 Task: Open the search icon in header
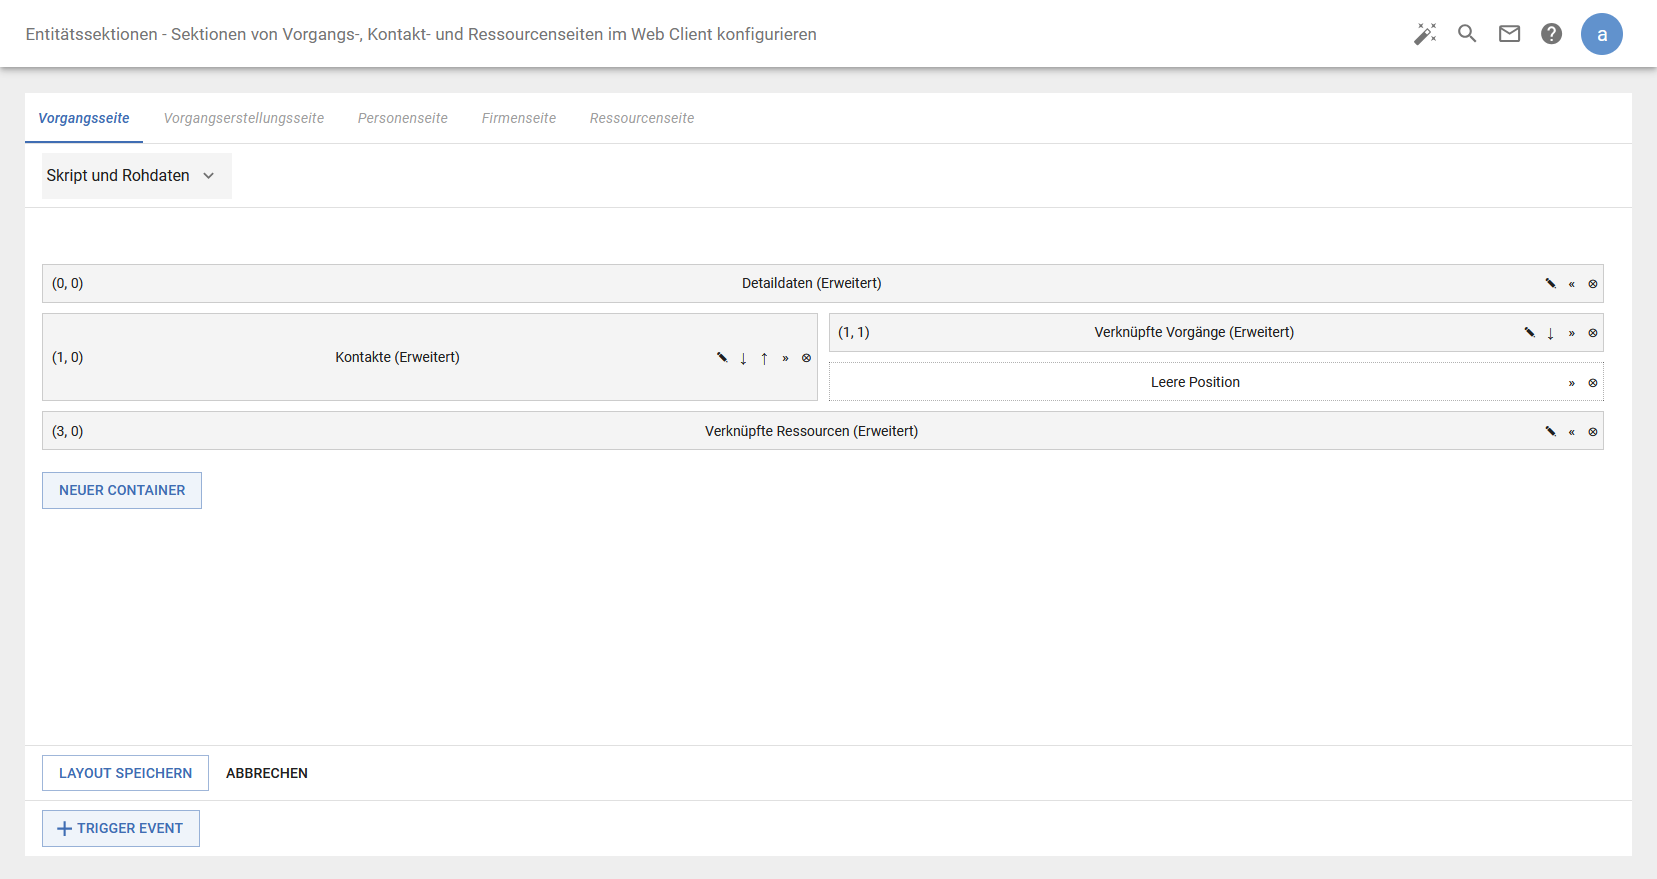click(1467, 34)
